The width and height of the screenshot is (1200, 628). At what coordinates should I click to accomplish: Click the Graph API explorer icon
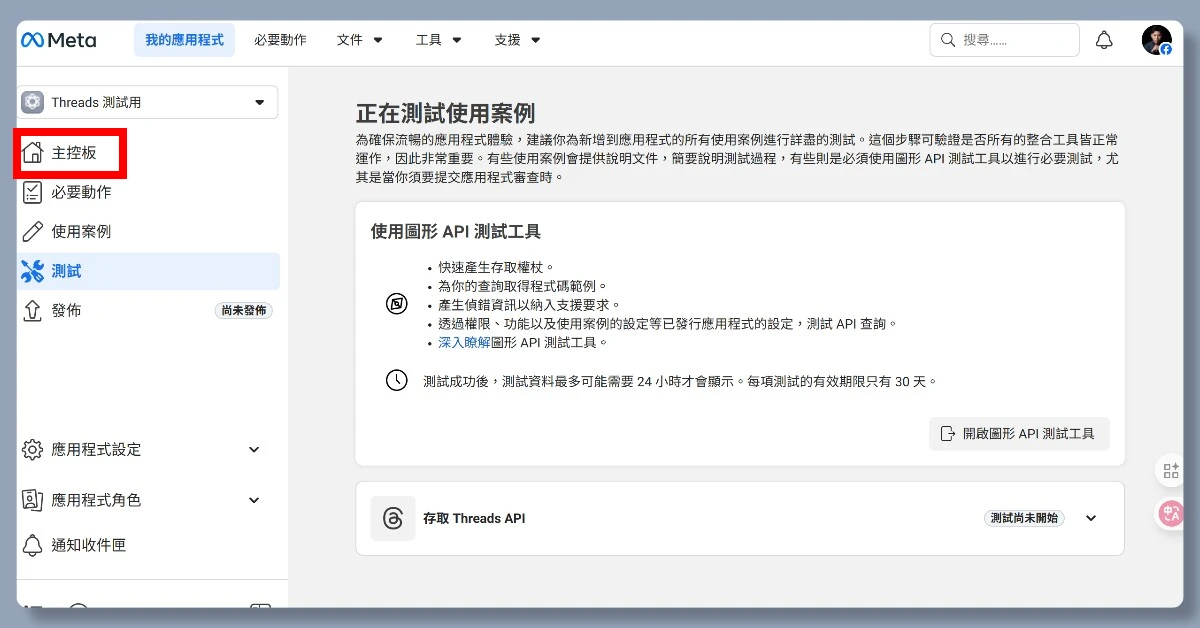pos(397,303)
